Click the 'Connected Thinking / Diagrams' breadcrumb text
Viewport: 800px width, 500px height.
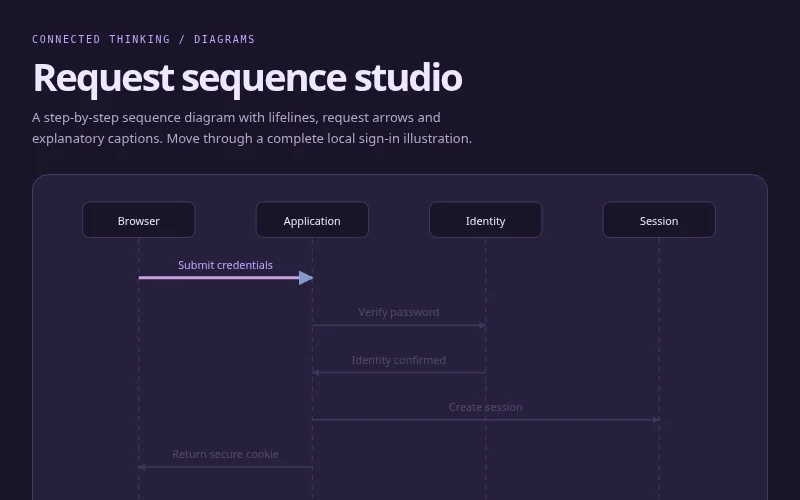coord(143,39)
